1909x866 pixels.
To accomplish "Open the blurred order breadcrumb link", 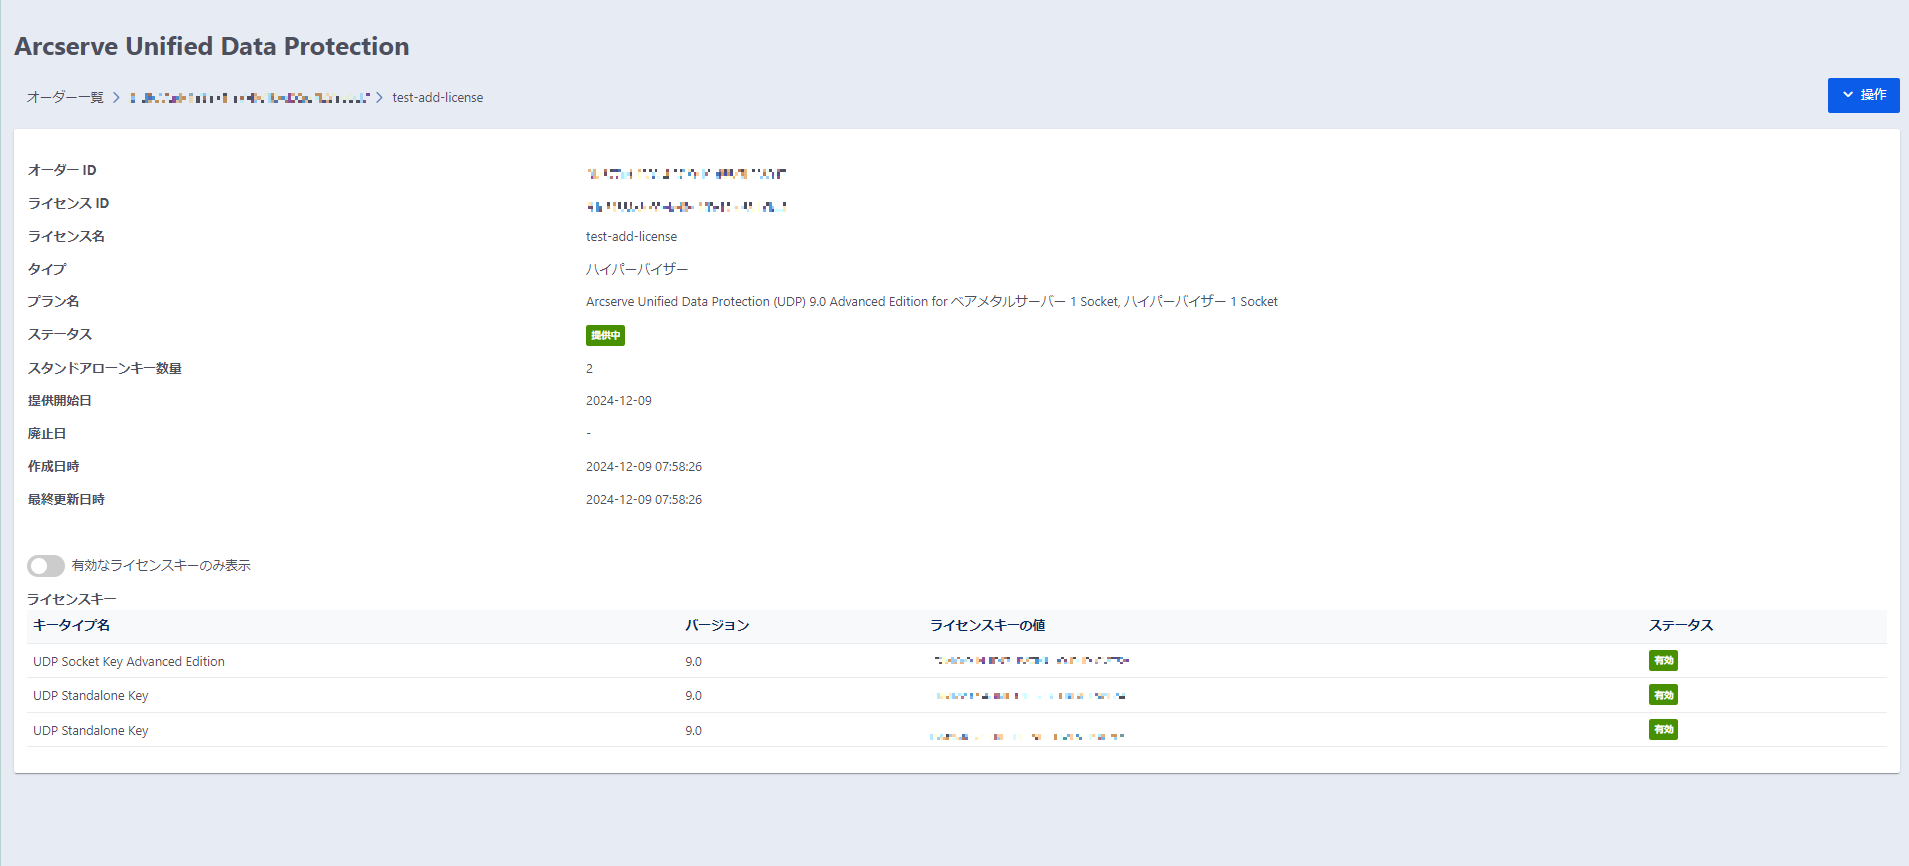I will (x=250, y=98).
